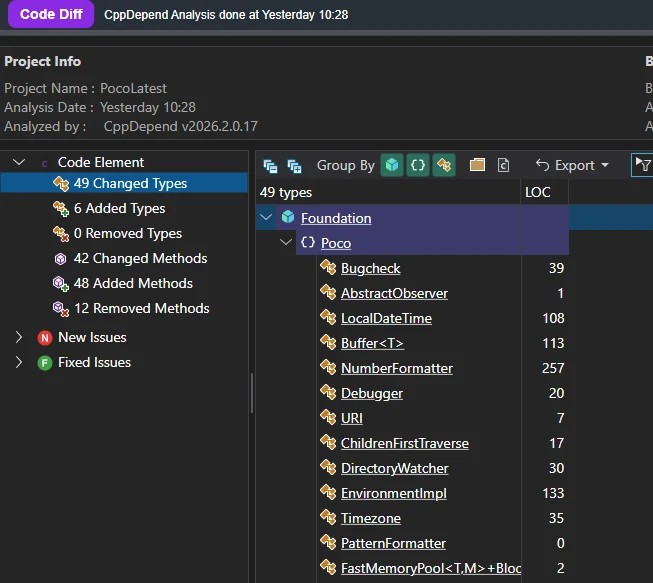Viewport: 653px width, 583px height.
Task: Open the EnvironmentImpl type link
Action: (394, 493)
